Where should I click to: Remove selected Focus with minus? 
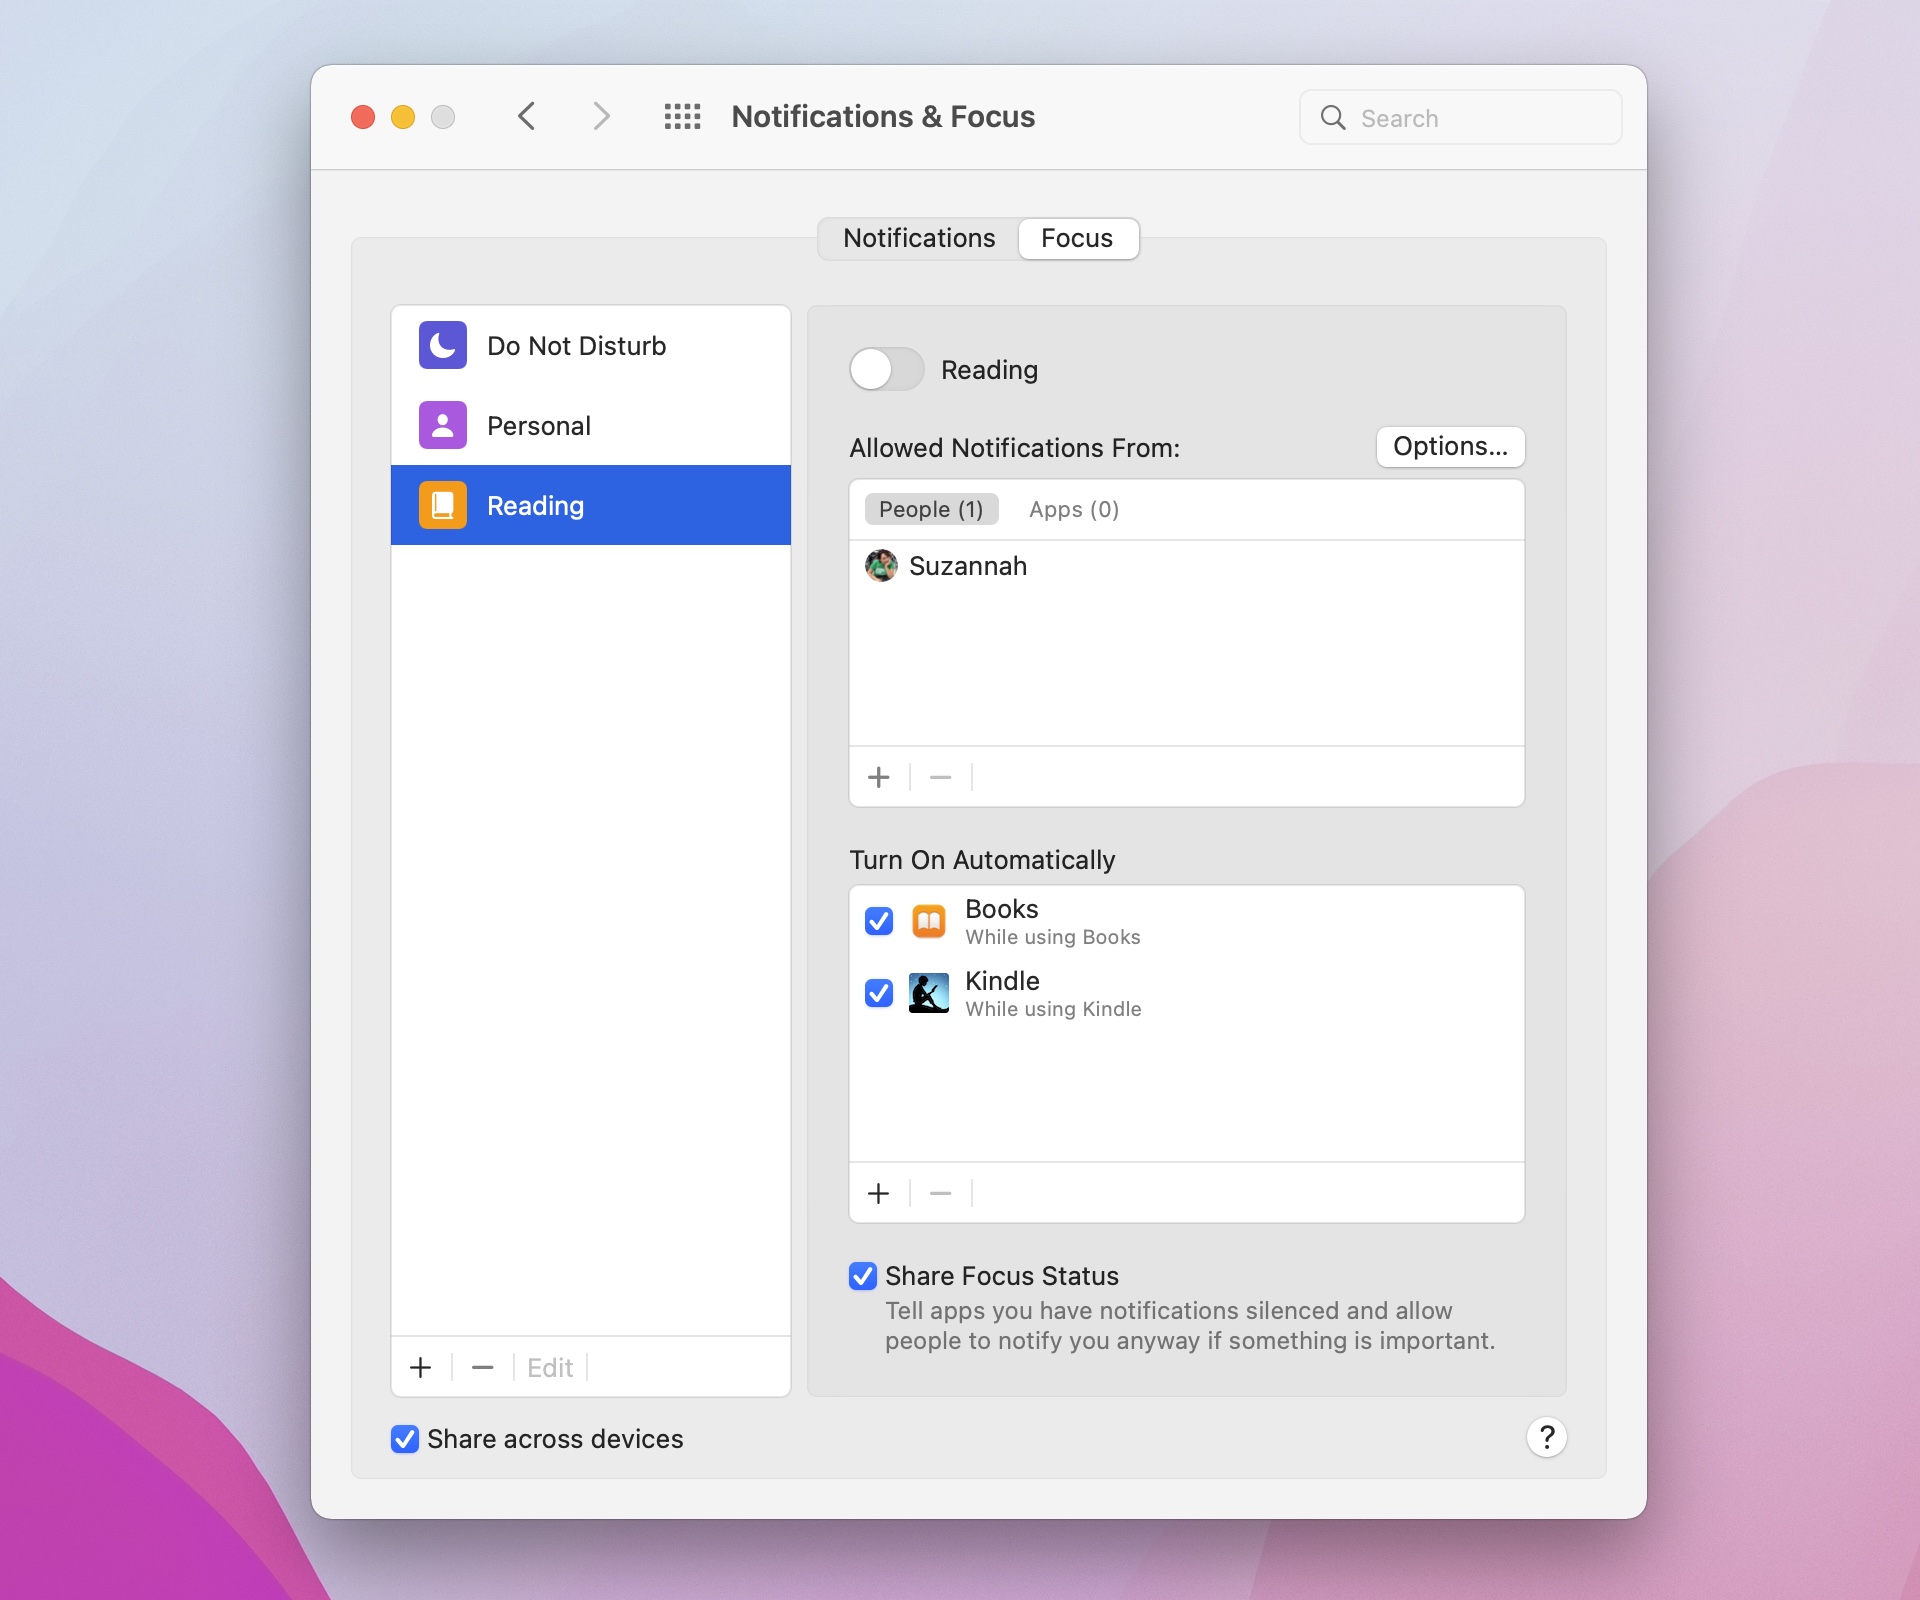click(x=483, y=1367)
